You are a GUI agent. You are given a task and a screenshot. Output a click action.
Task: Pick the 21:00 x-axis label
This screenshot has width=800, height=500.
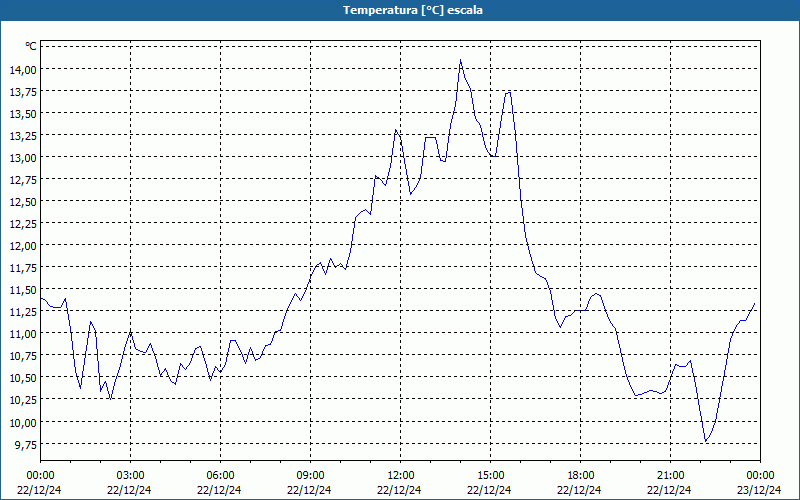[x=670, y=476]
